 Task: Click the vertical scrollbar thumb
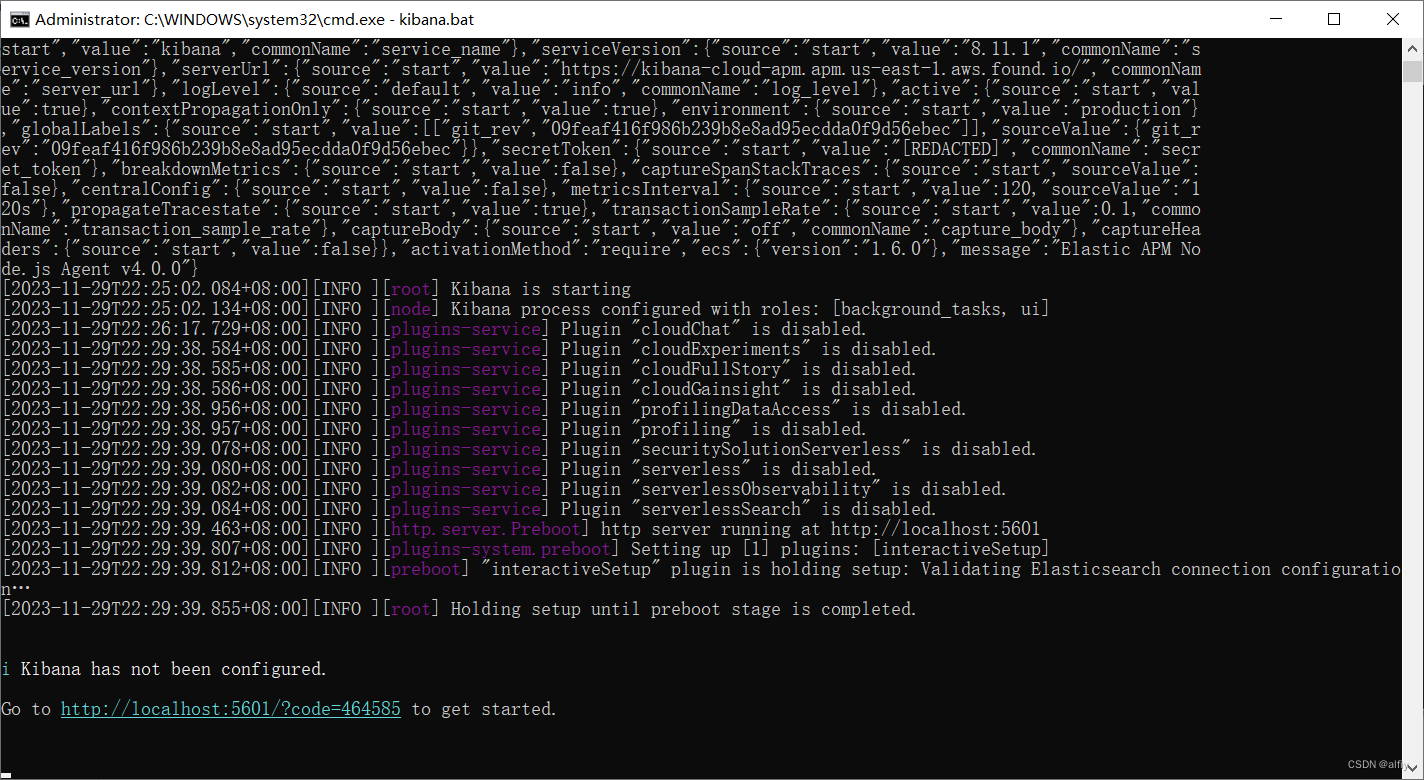point(1413,71)
